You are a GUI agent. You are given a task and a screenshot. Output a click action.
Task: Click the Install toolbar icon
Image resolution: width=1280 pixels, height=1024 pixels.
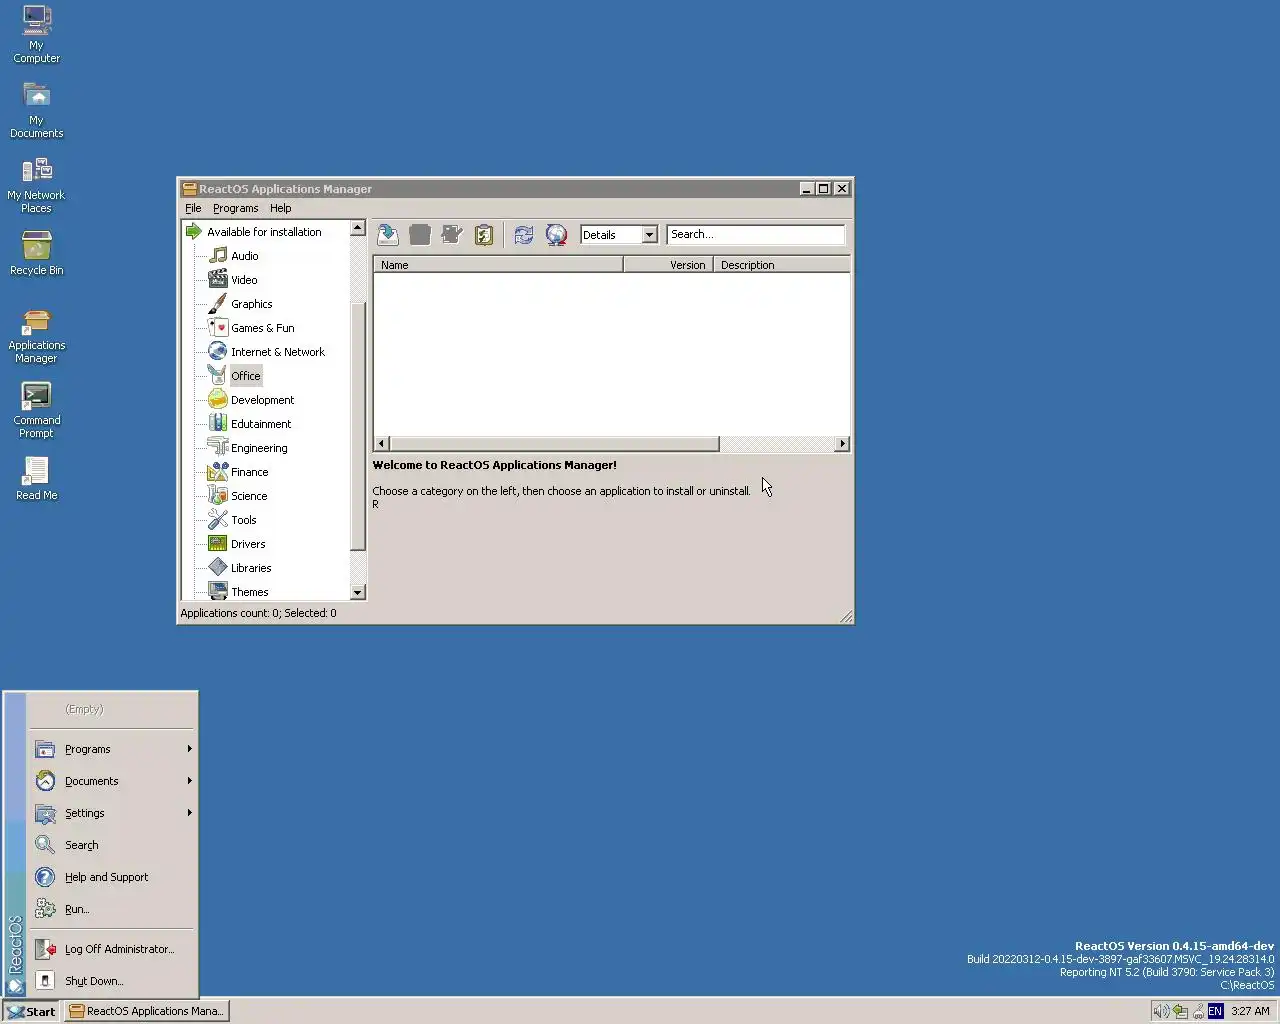(x=388, y=235)
